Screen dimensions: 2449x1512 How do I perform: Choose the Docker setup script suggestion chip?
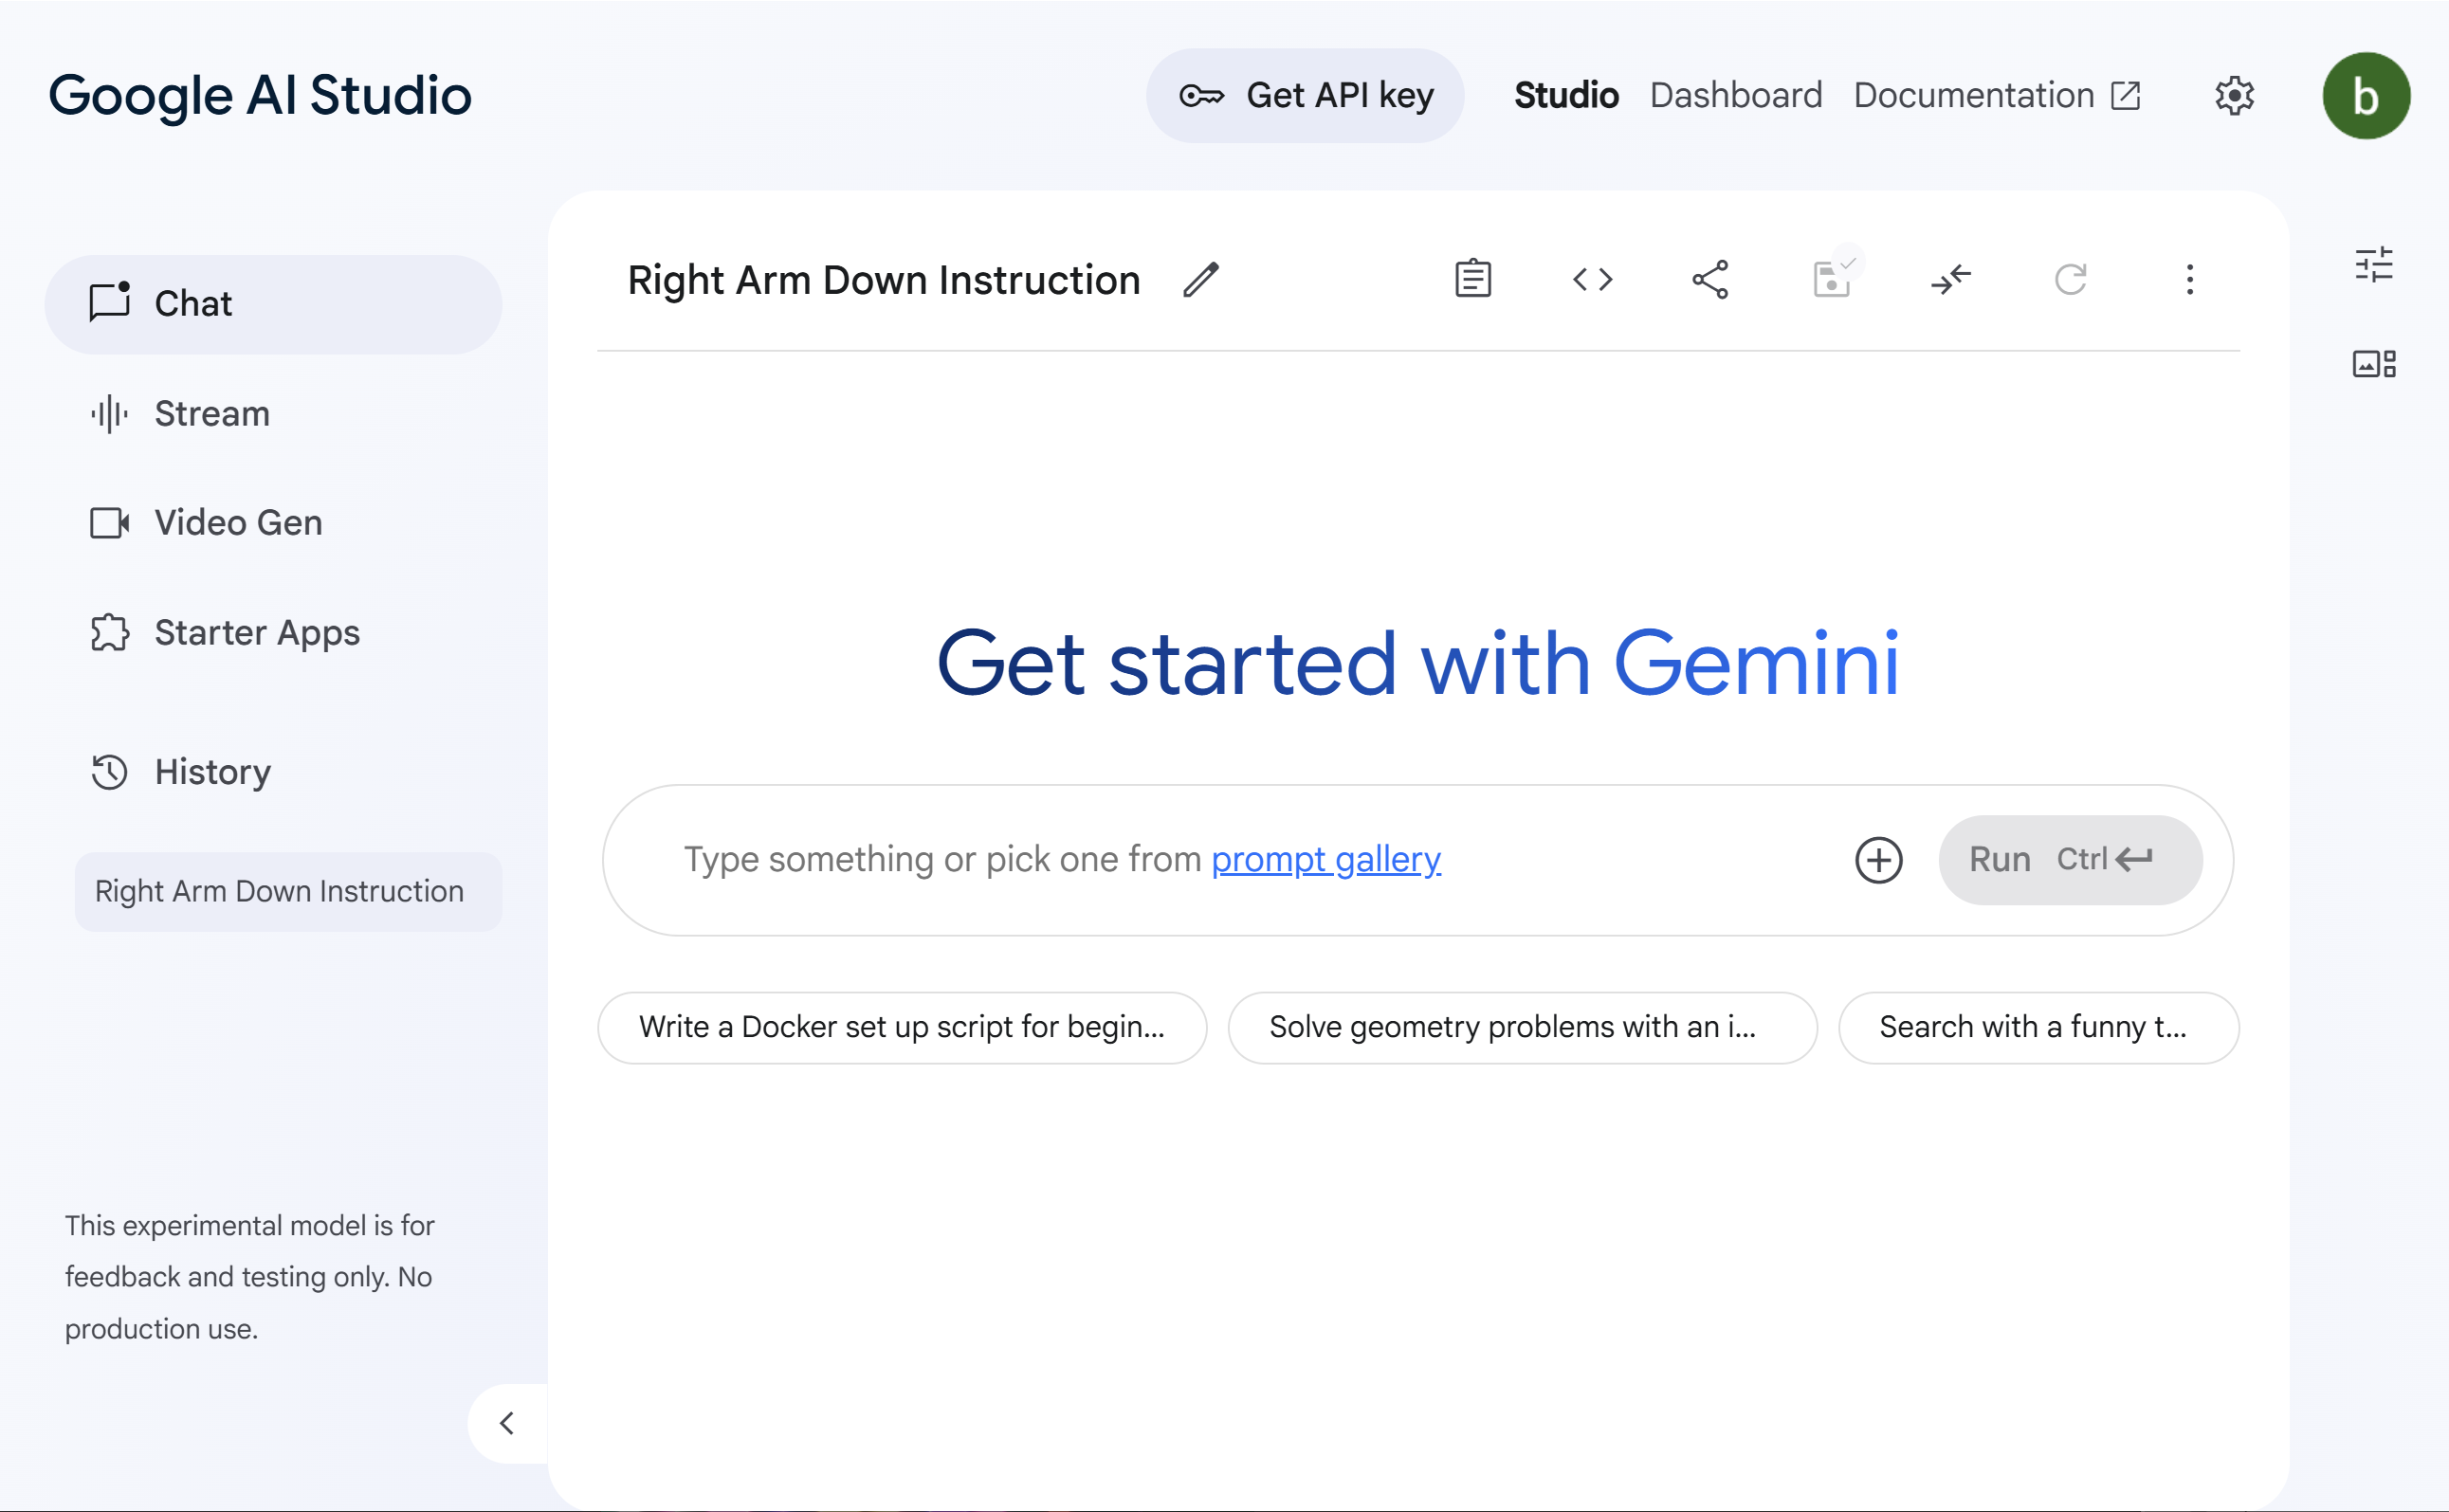pyautogui.click(x=901, y=1027)
